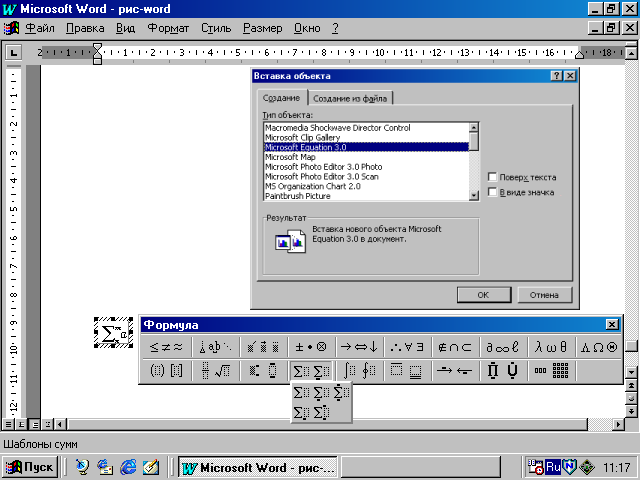
Task: Enable 'В виде значка' checkbox
Action: (492, 192)
